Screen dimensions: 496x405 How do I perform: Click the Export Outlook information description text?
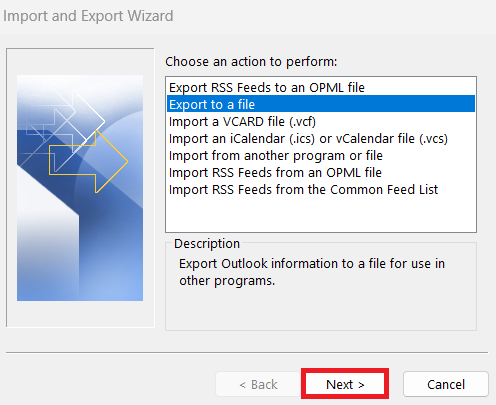pyautogui.click(x=312, y=272)
